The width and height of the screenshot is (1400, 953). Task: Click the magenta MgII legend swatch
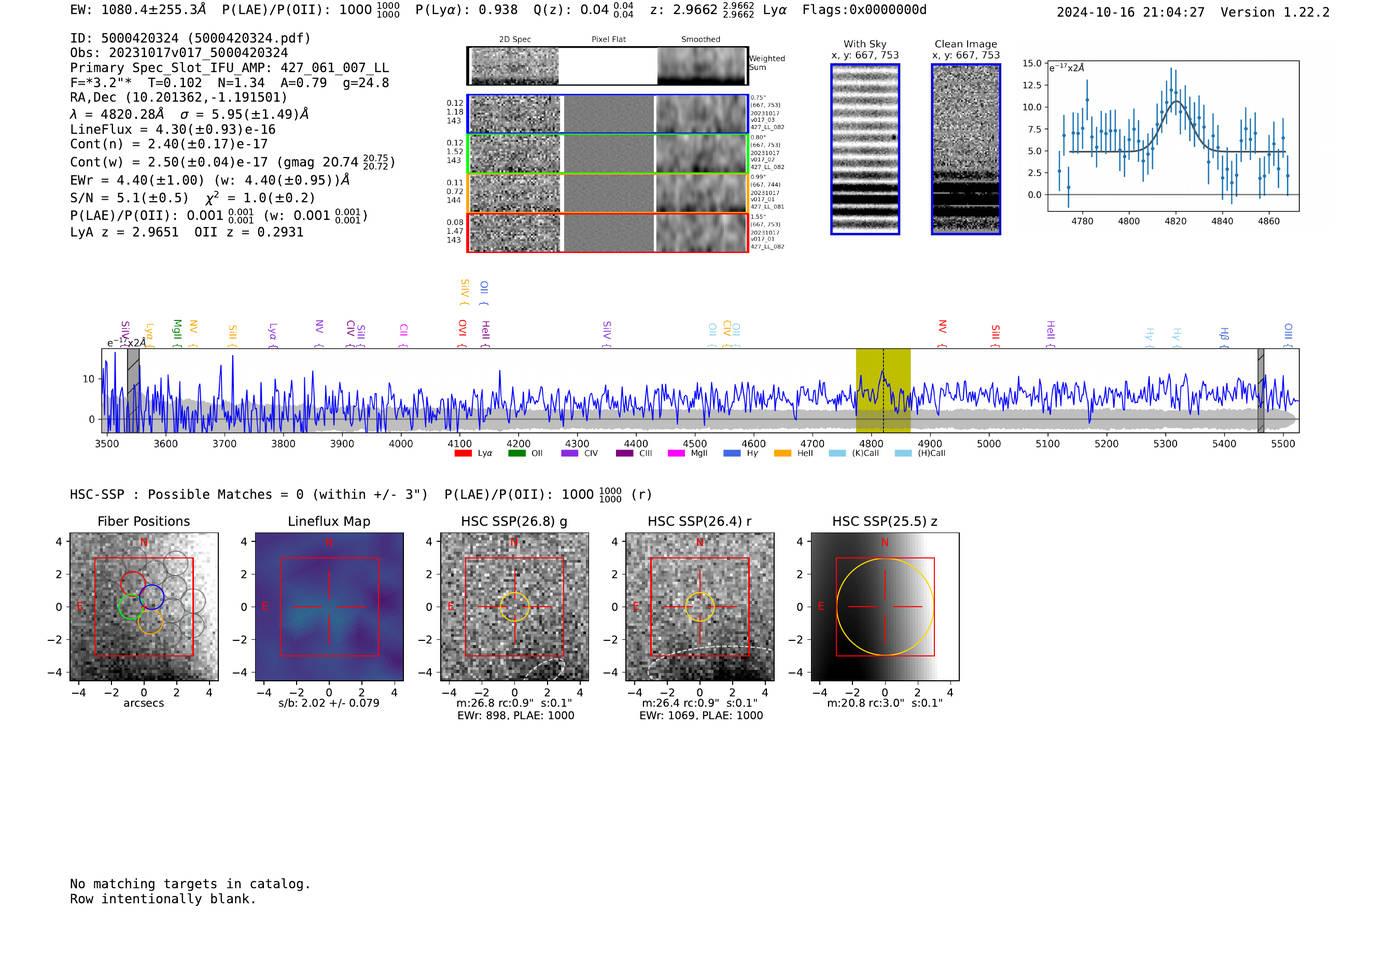pos(677,453)
